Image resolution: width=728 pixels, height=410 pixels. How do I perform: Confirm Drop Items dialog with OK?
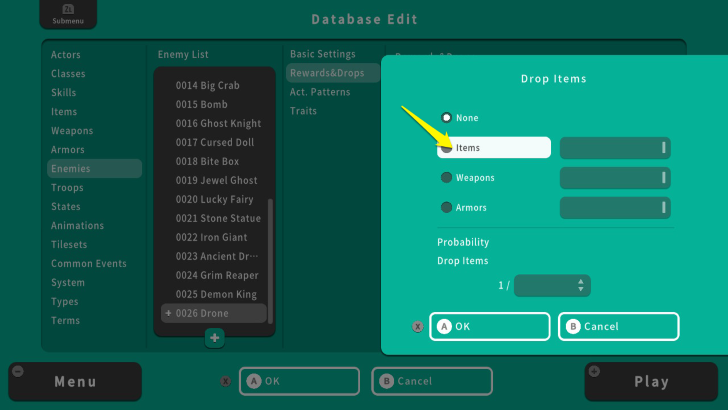pyautogui.click(x=490, y=326)
